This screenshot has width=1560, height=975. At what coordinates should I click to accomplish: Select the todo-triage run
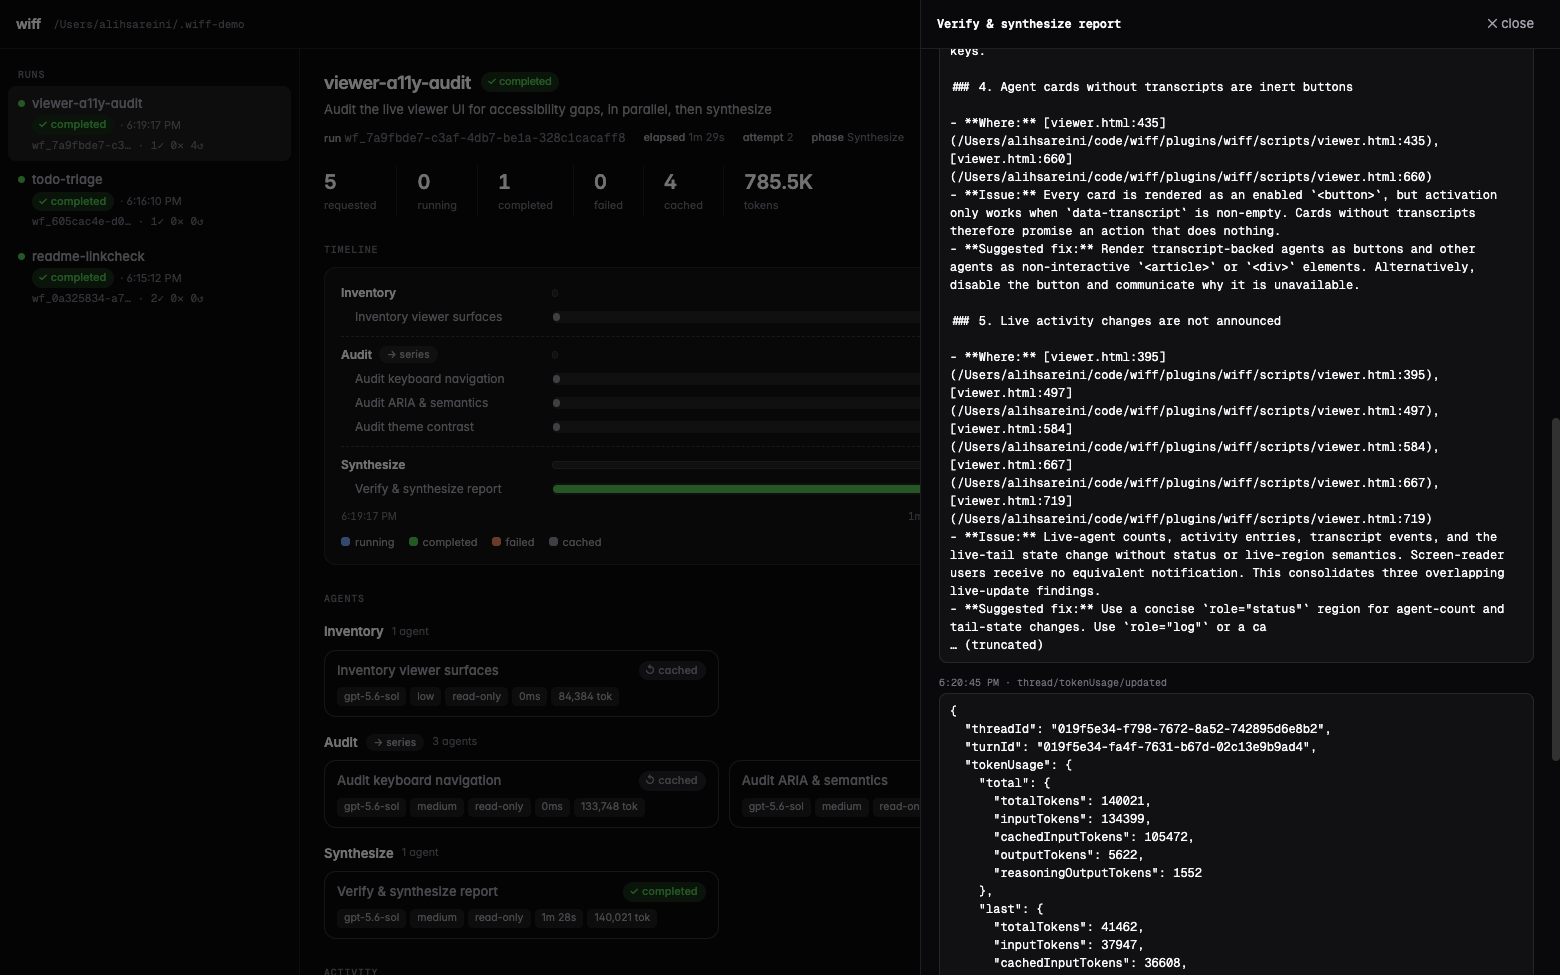150,199
